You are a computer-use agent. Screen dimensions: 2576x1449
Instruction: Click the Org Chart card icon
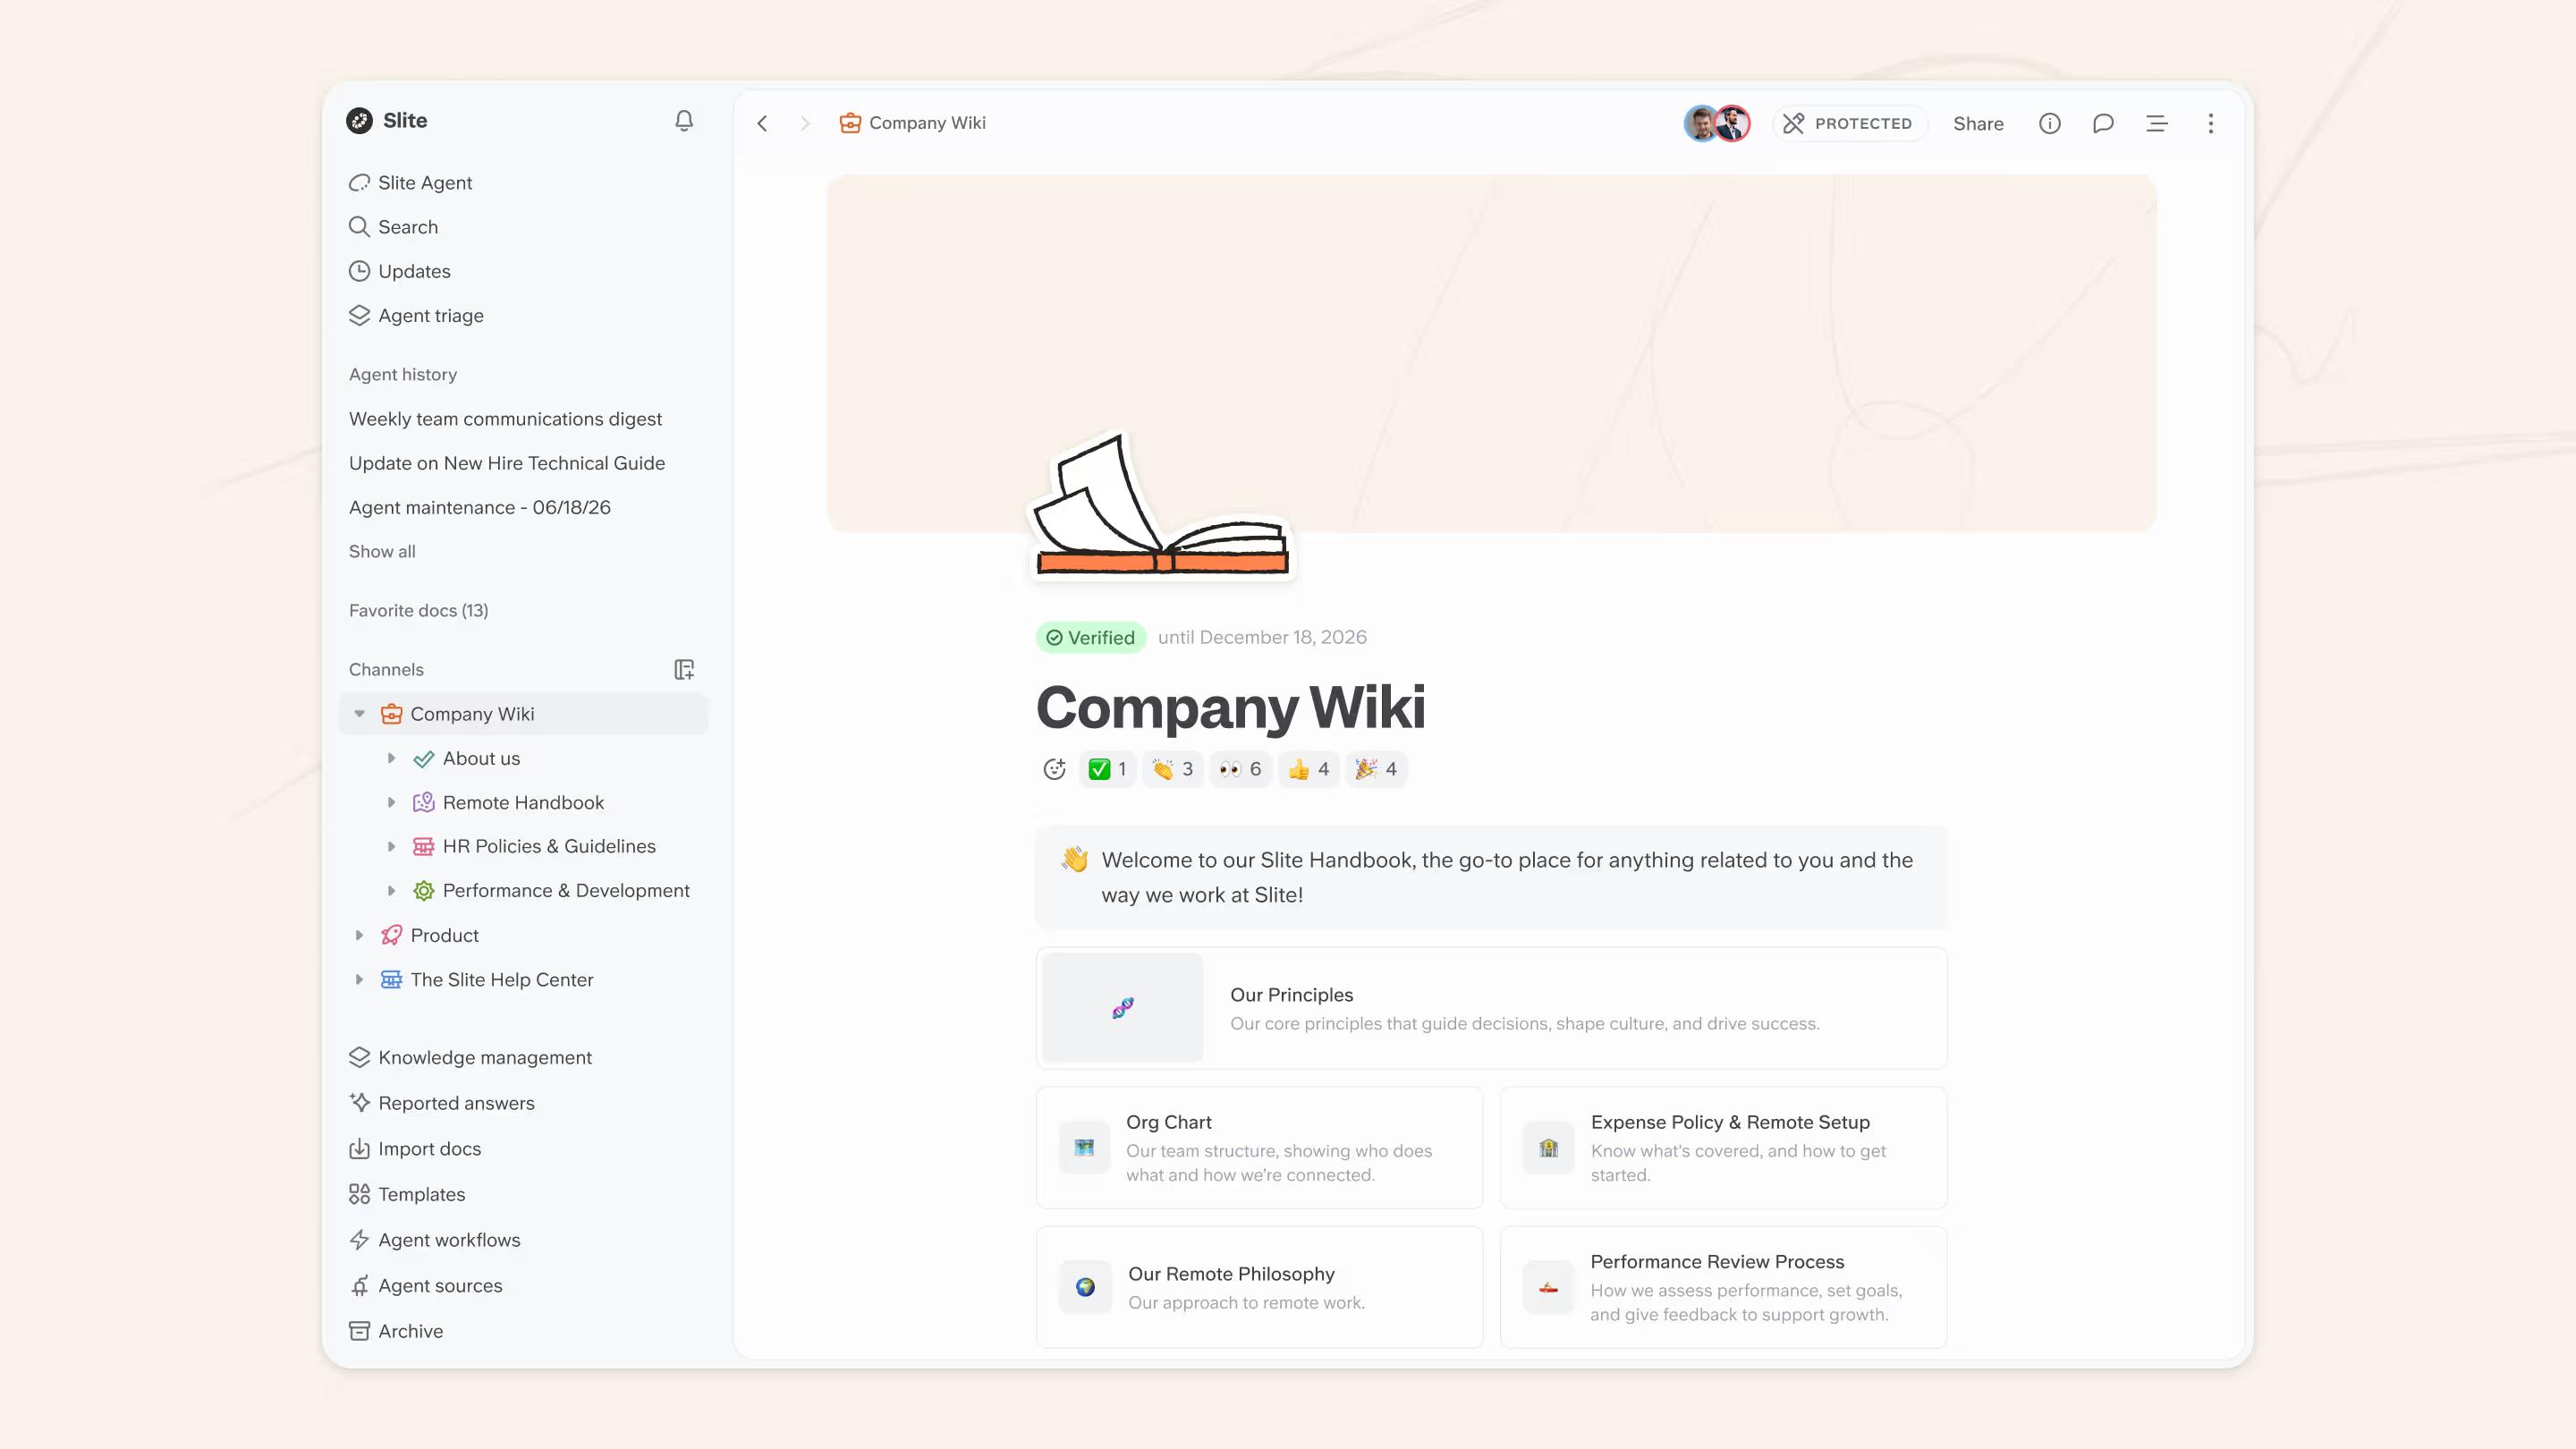pos(1084,1148)
